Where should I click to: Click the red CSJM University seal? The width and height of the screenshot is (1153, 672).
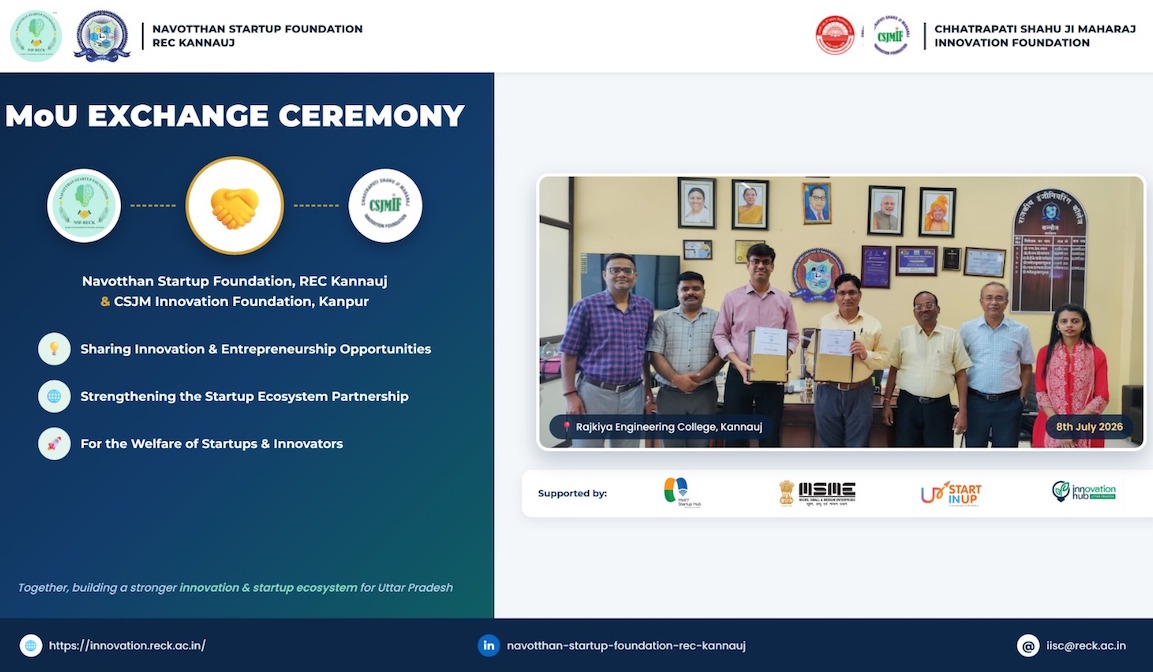835,35
